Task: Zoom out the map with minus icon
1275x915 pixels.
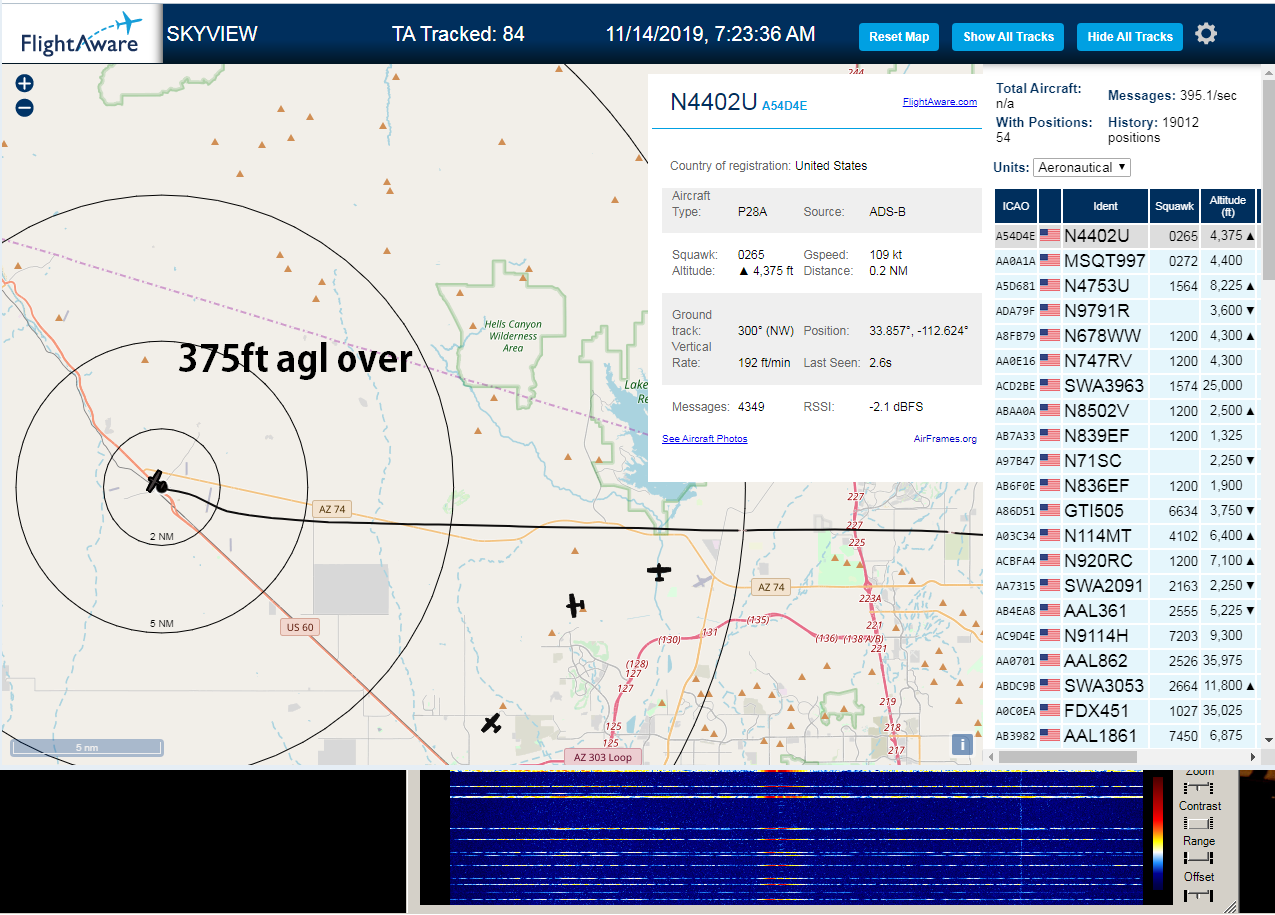Action: [x=25, y=108]
